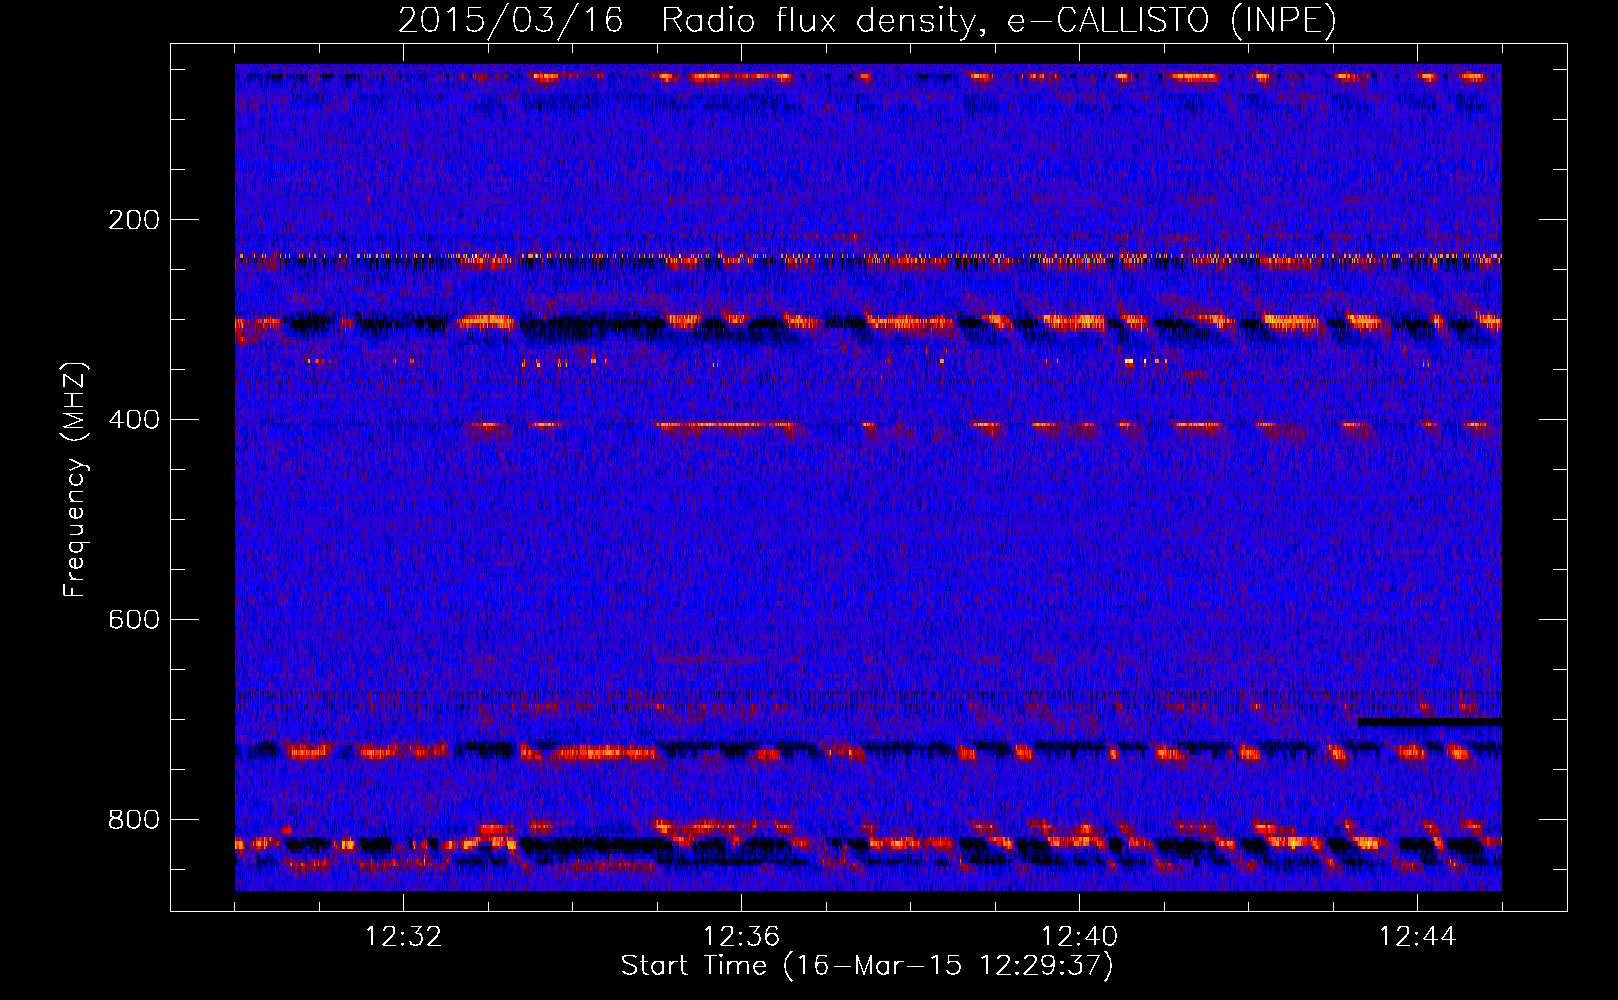Click the solid black bar near 700 MHz

click(1430, 721)
